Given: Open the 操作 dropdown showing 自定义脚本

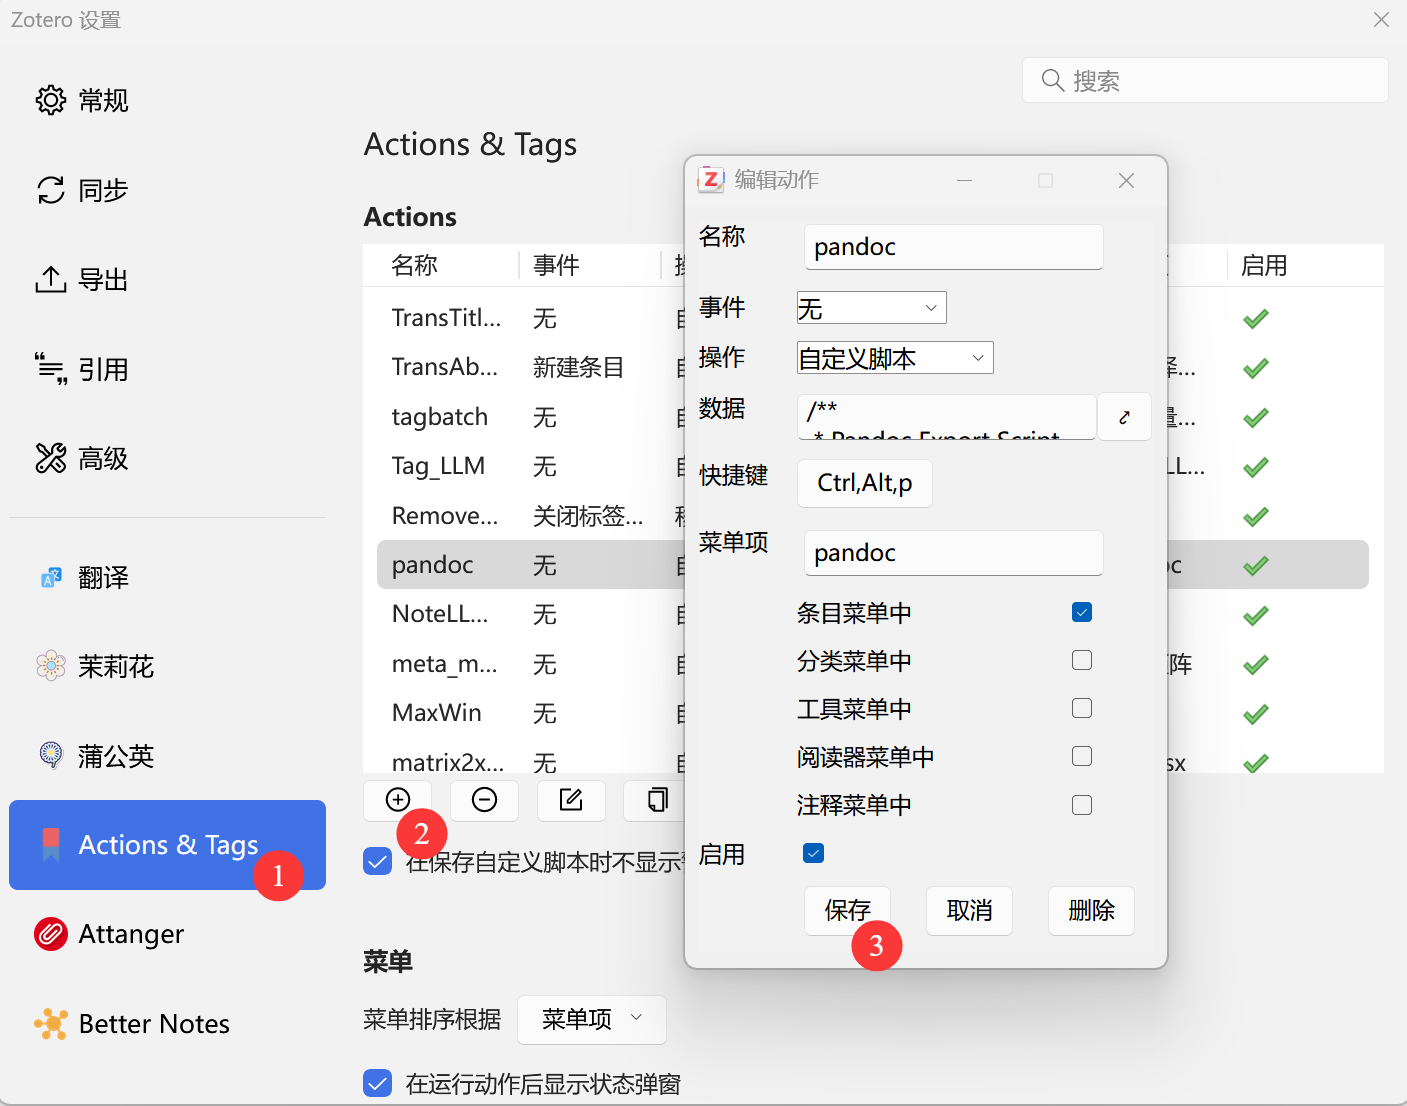Looking at the screenshot, I should (895, 358).
